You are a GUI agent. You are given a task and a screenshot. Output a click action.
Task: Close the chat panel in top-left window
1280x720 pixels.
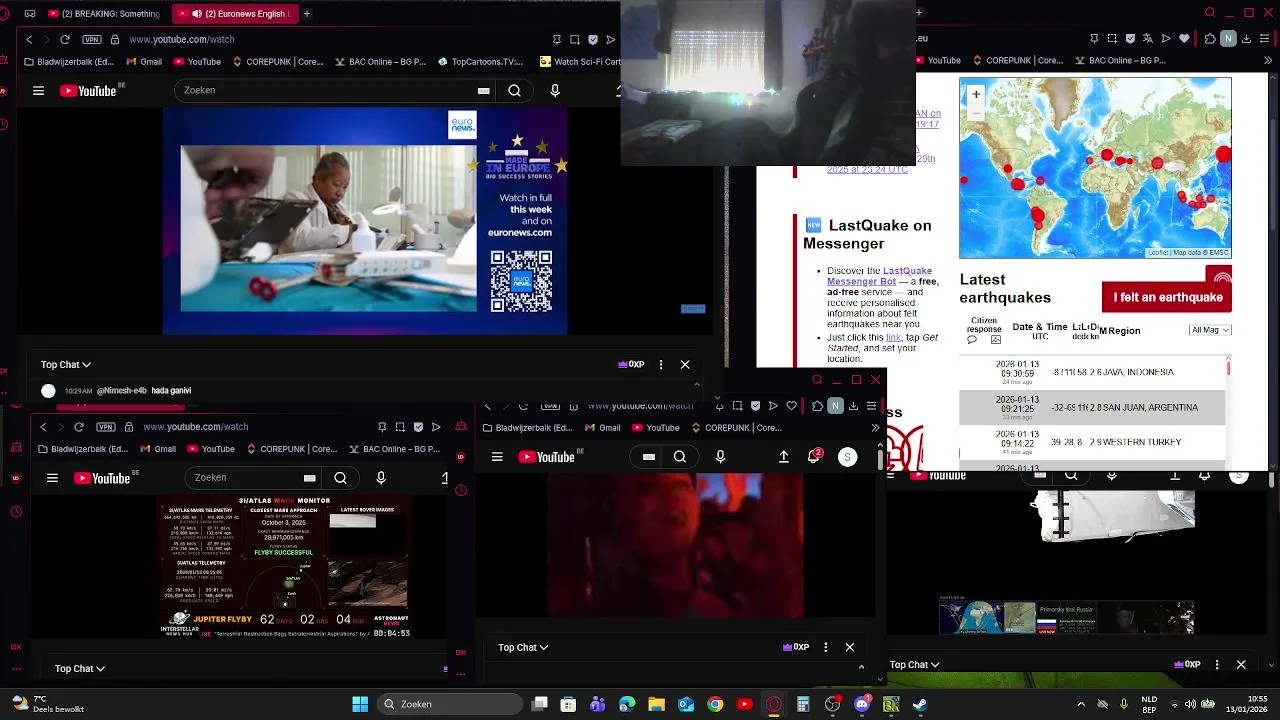click(x=685, y=365)
